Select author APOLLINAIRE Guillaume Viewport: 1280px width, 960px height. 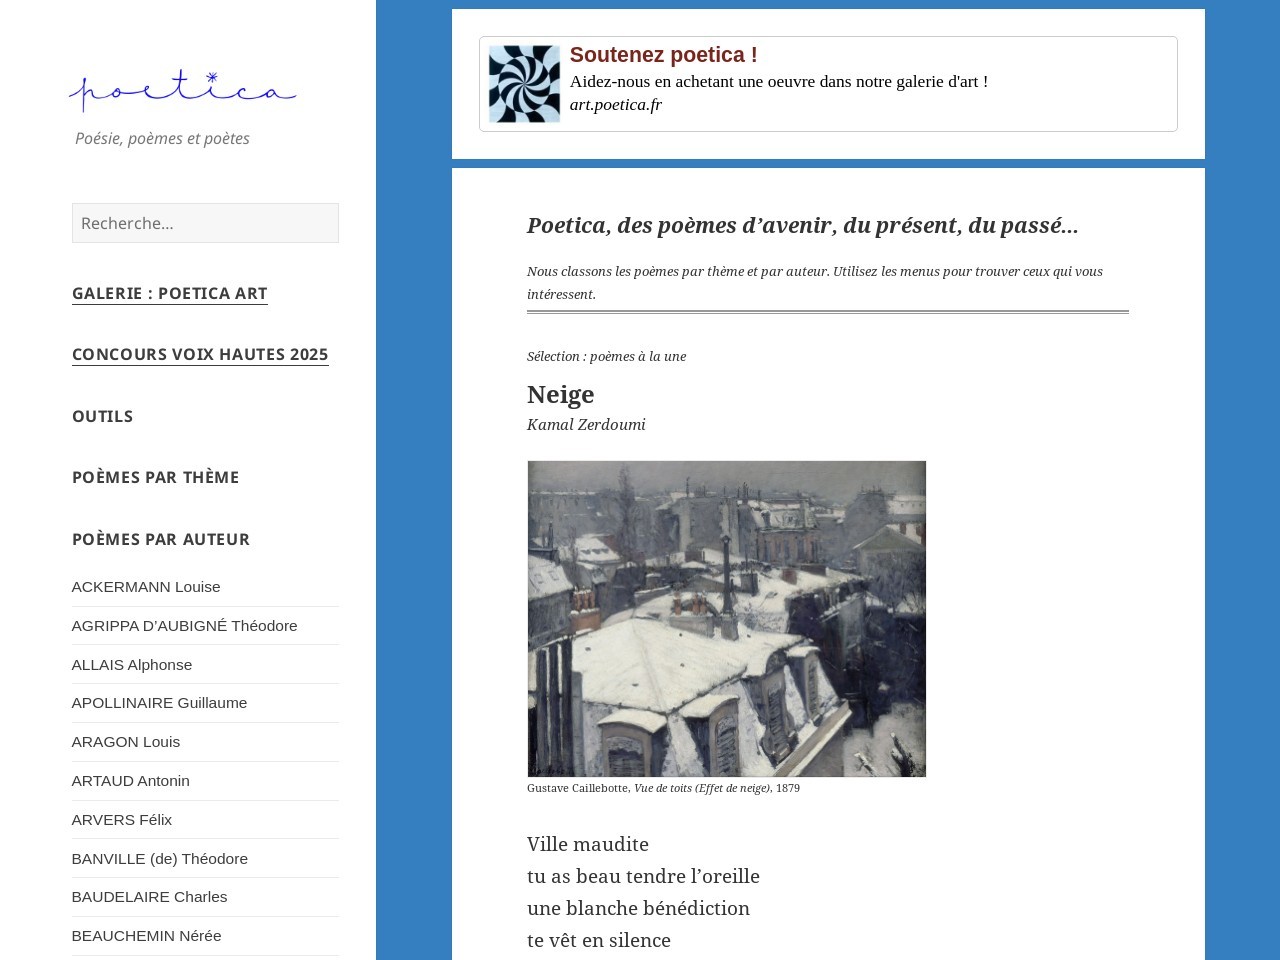click(159, 703)
